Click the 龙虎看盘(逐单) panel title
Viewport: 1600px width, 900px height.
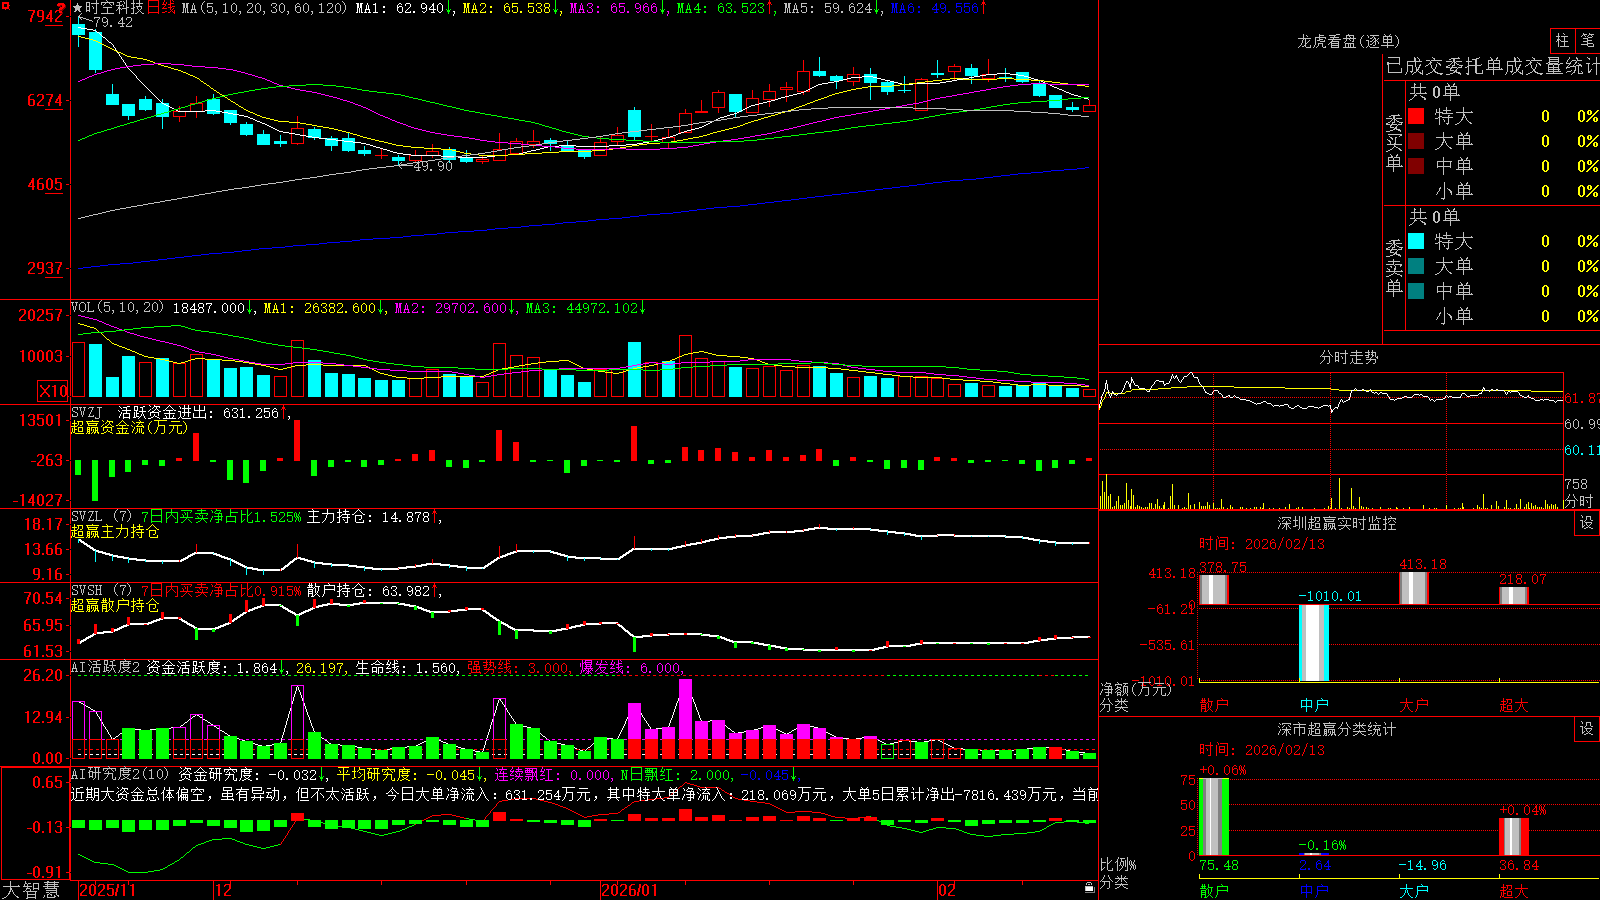tap(1348, 41)
